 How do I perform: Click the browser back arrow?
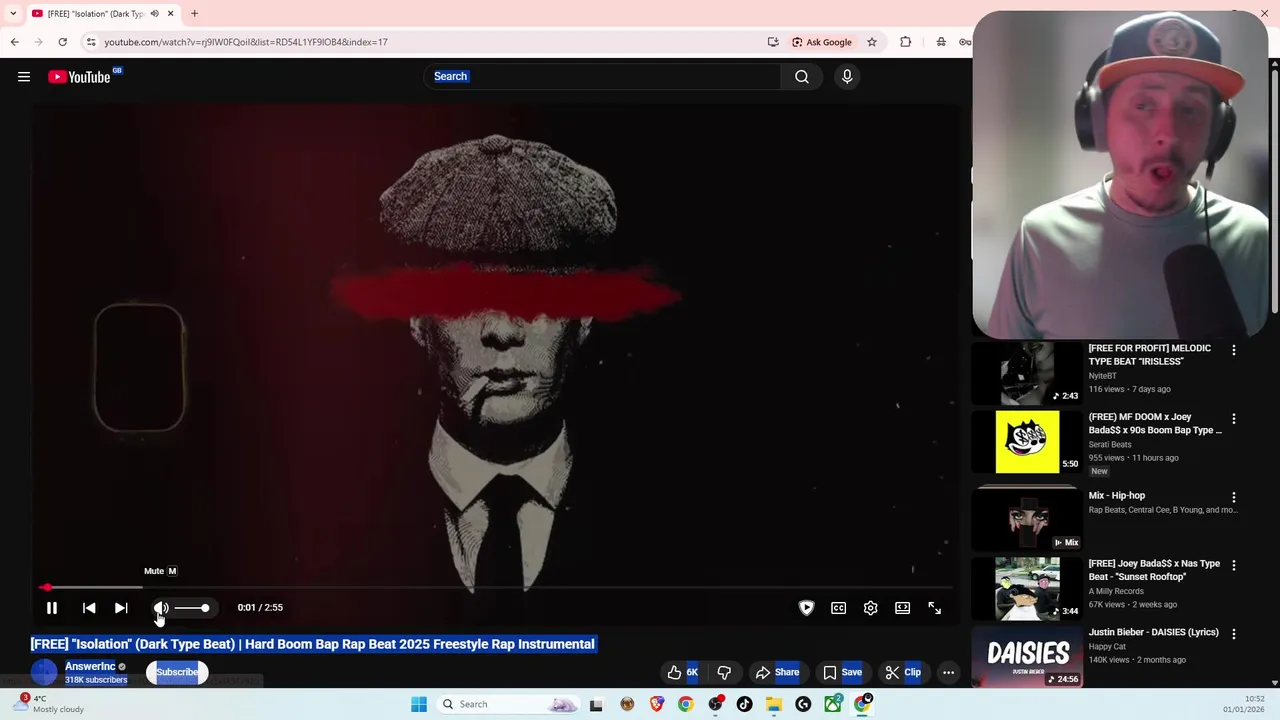(14, 42)
